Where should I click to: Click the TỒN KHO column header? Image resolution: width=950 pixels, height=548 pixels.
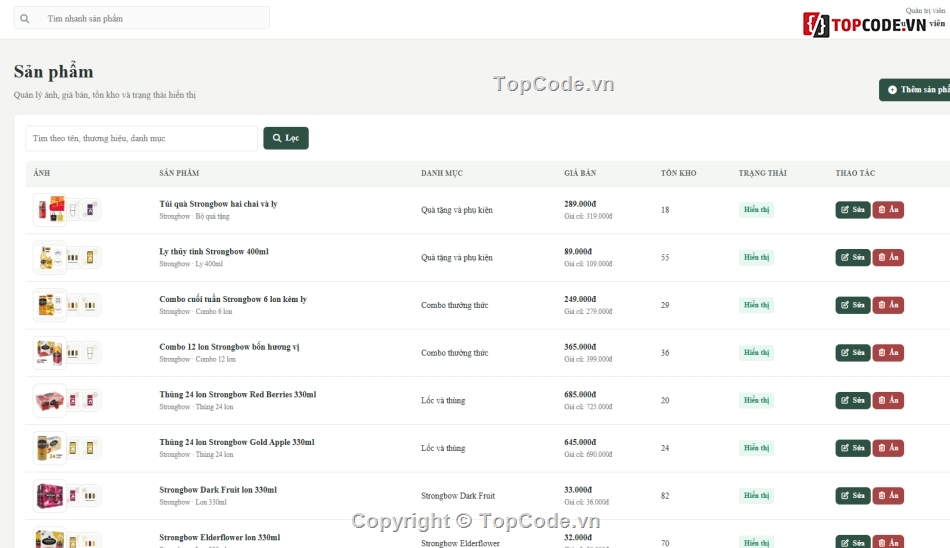point(679,173)
